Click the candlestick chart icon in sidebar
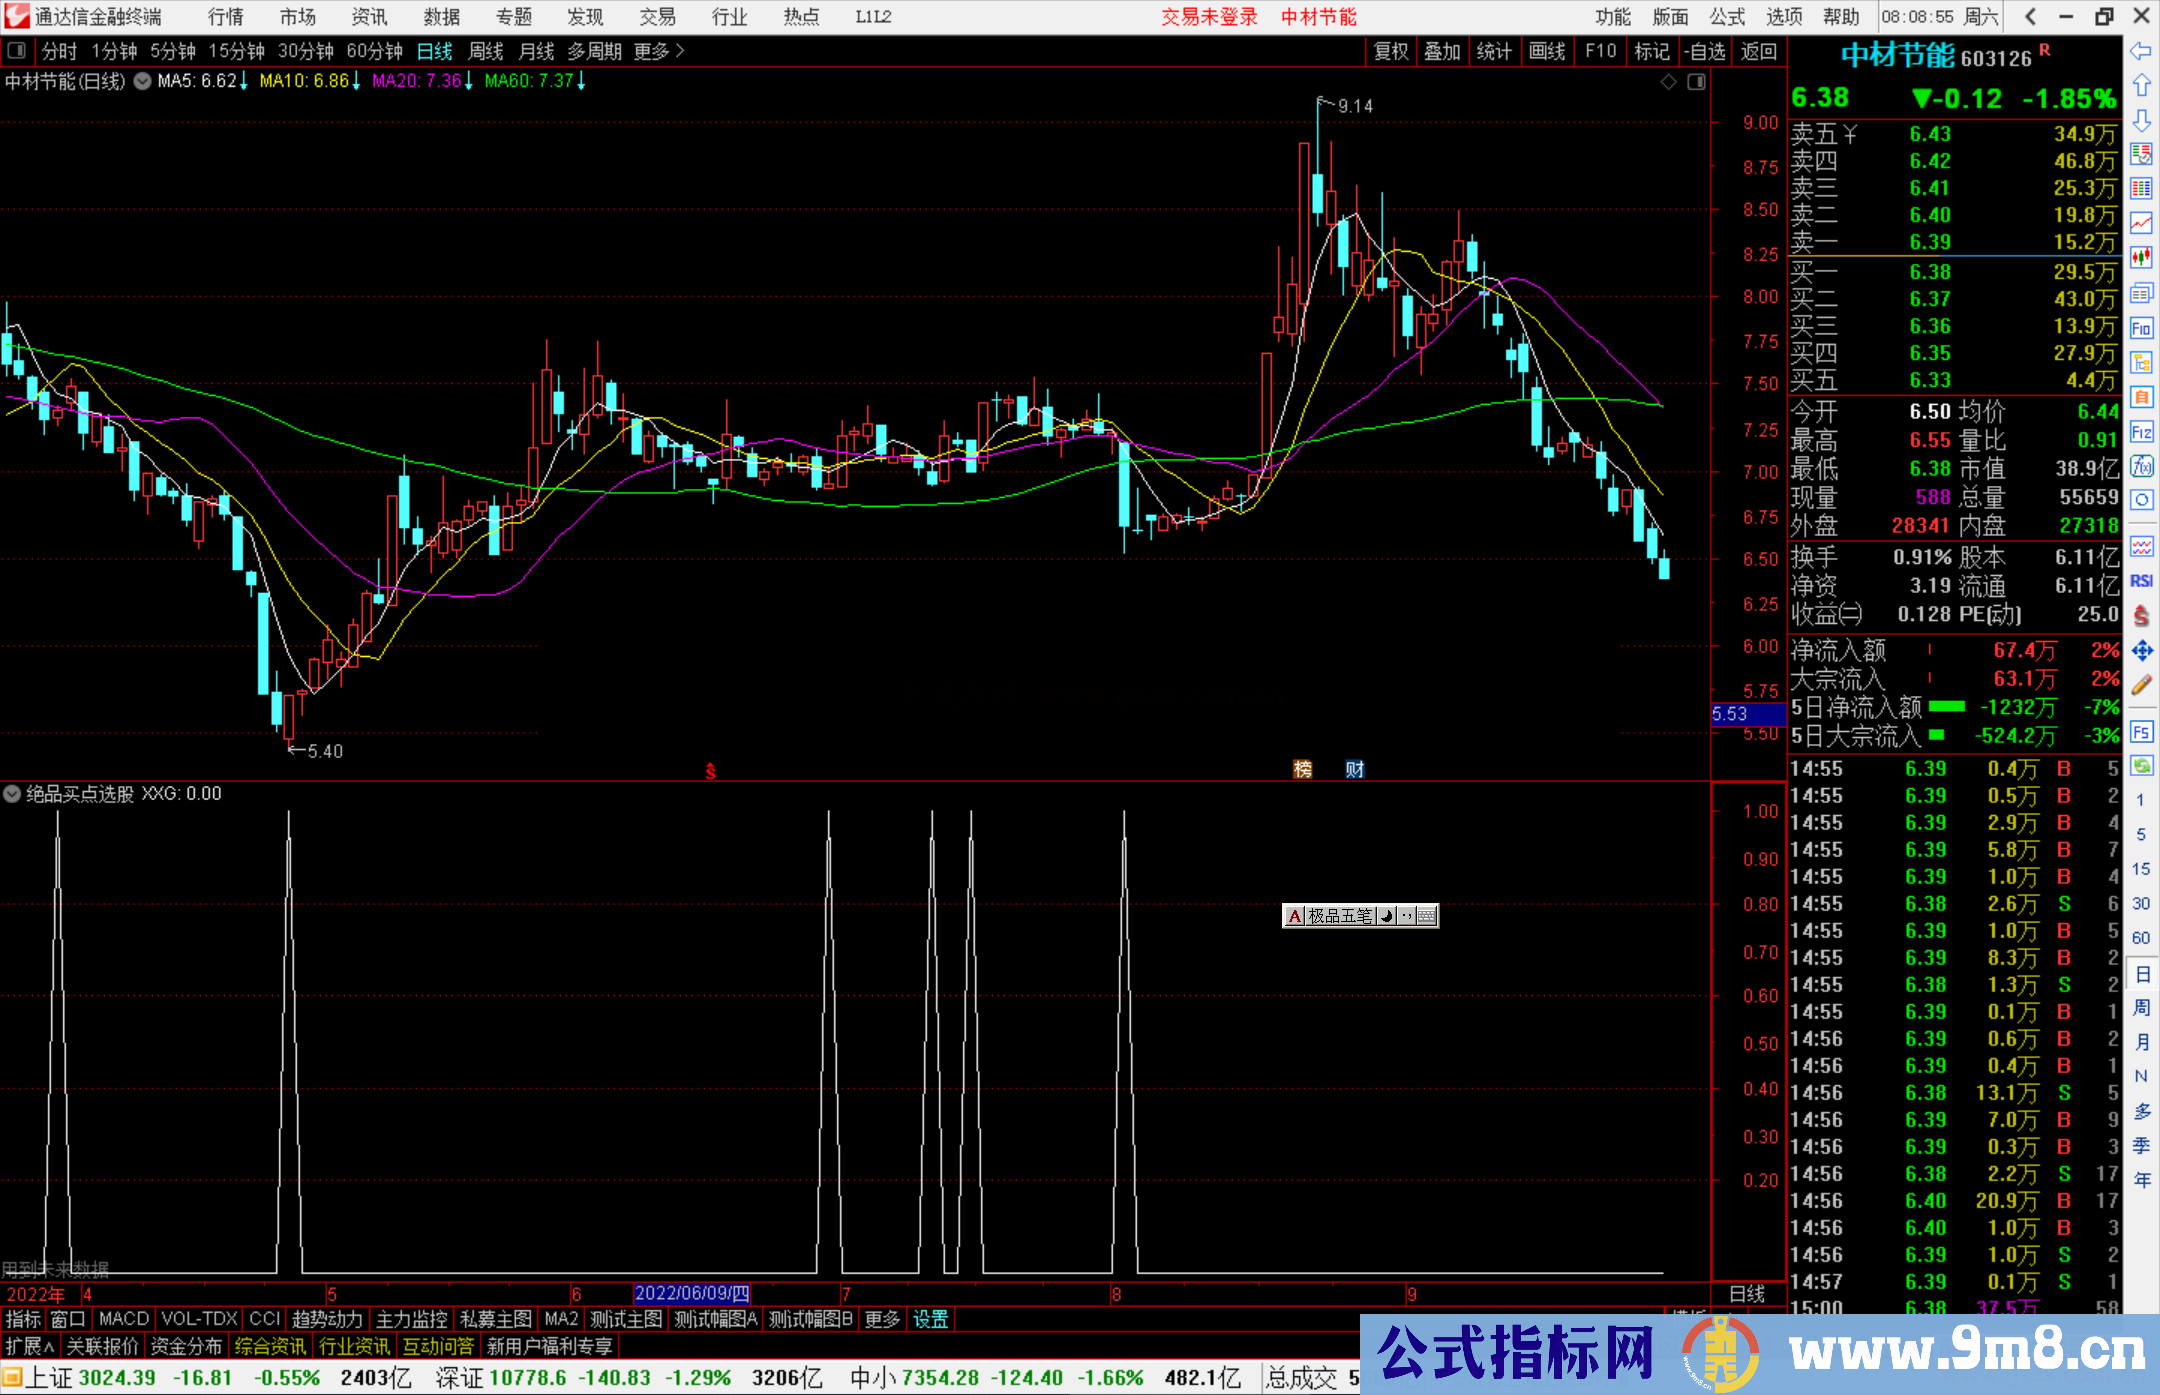This screenshot has width=2160, height=1395. [2141, 257]
